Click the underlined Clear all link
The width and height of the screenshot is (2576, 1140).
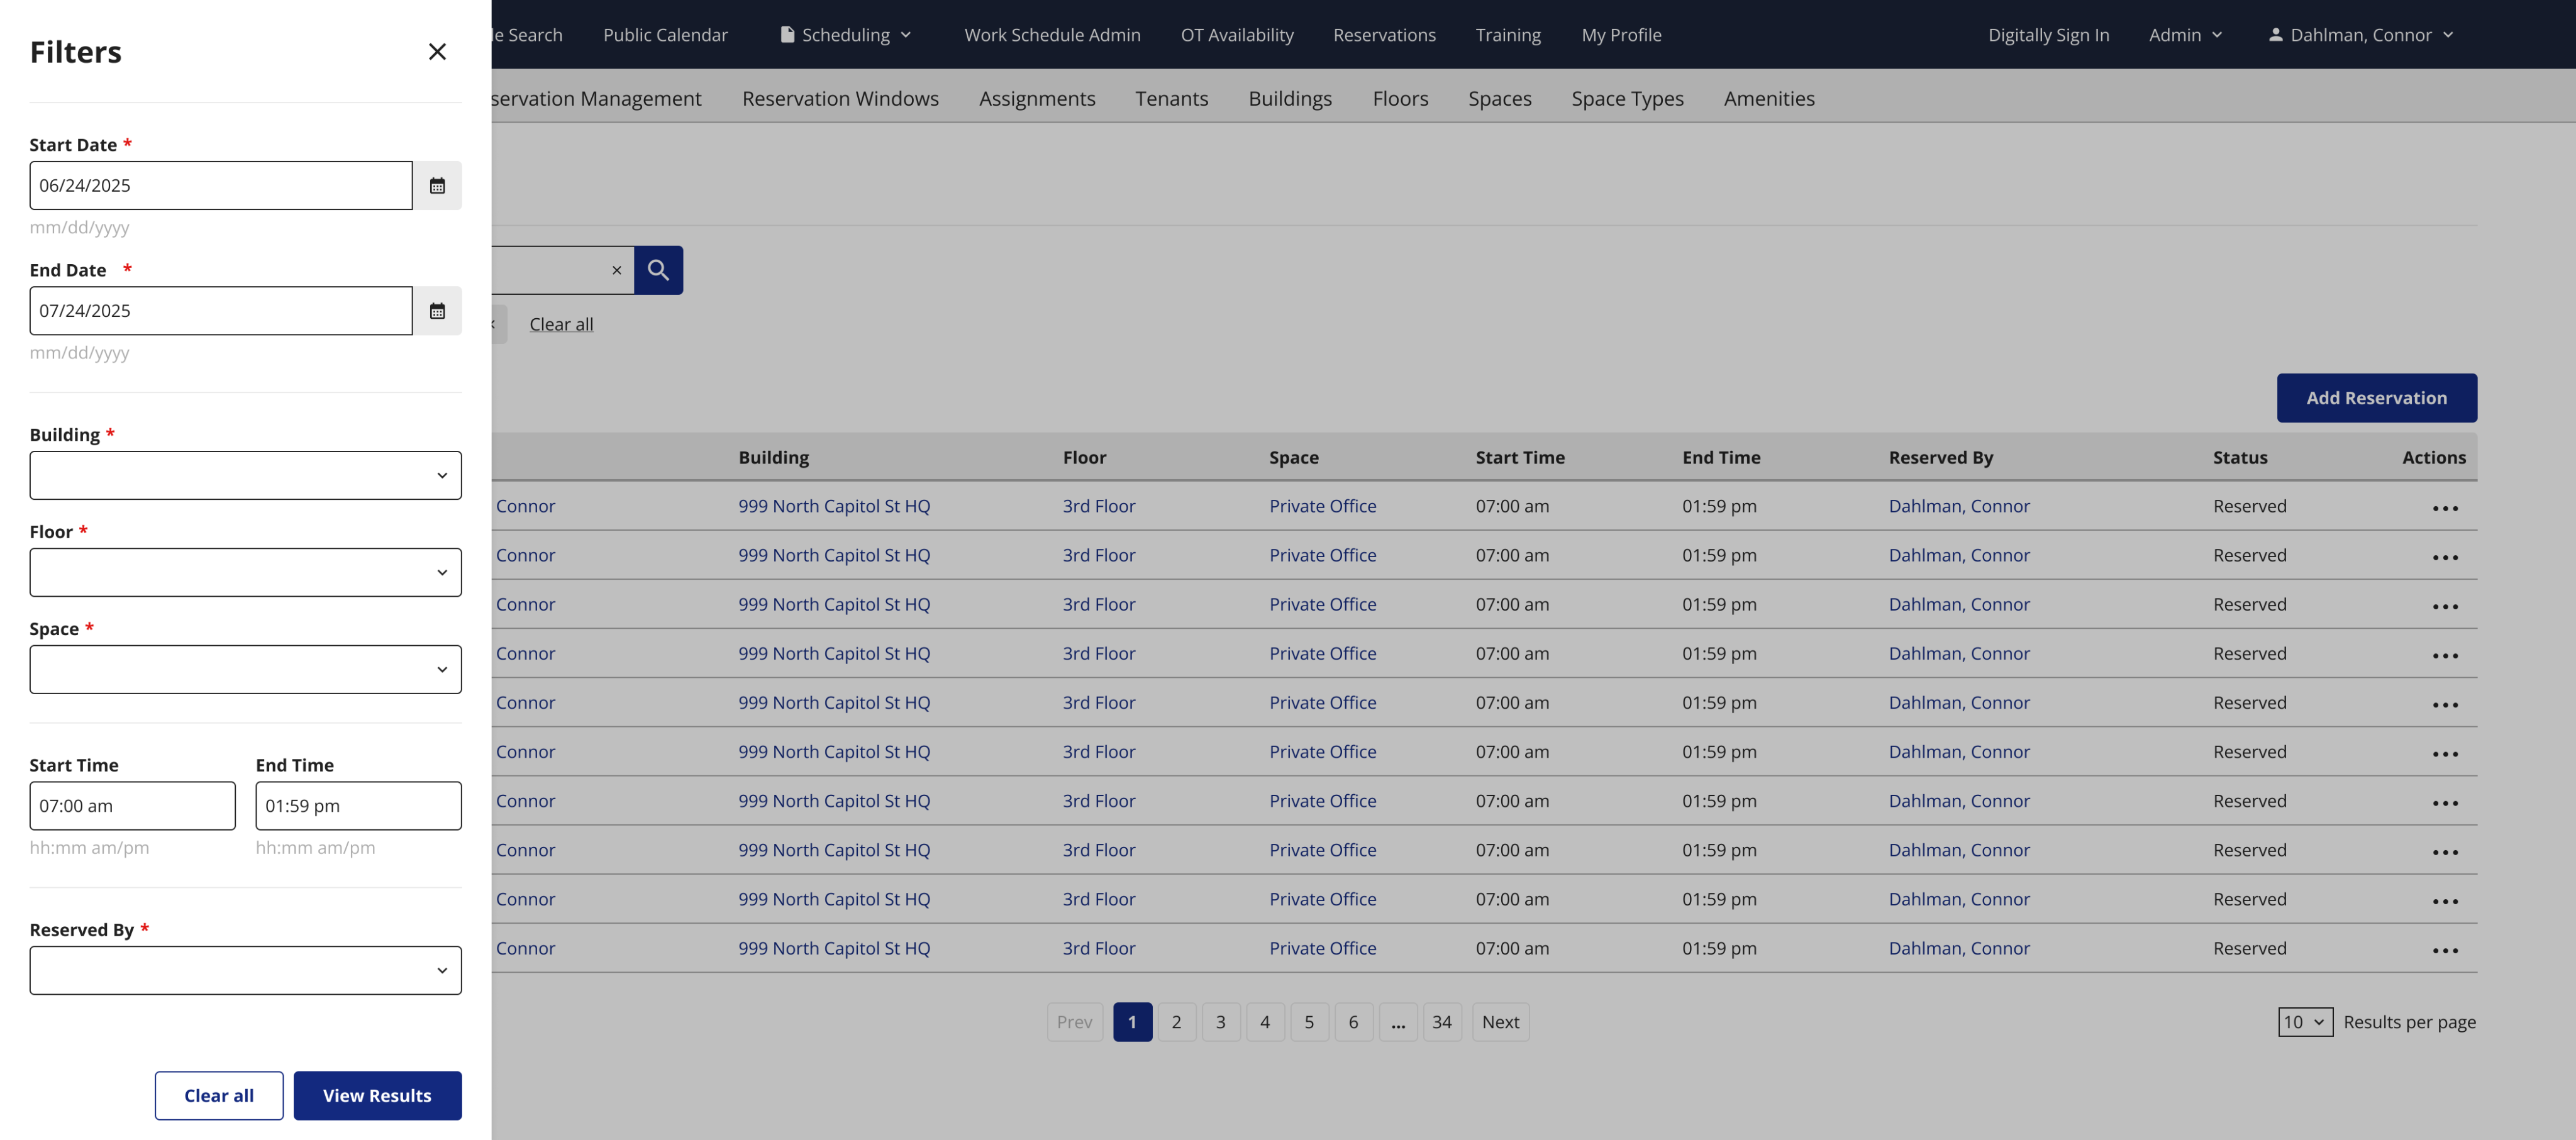point(561,324)
